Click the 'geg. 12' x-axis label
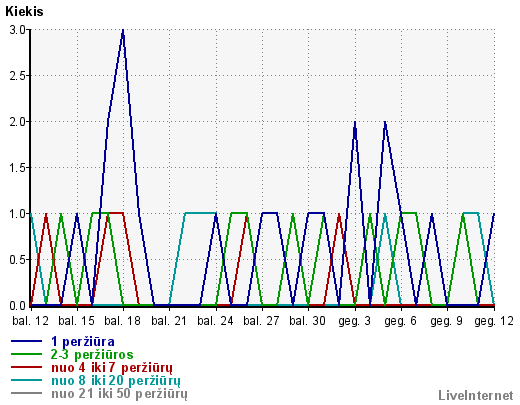 click(x=494, y=321)
